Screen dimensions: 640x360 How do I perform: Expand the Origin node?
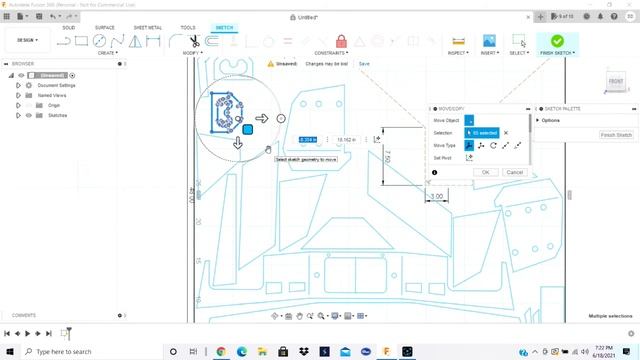[x=18, y=105]
